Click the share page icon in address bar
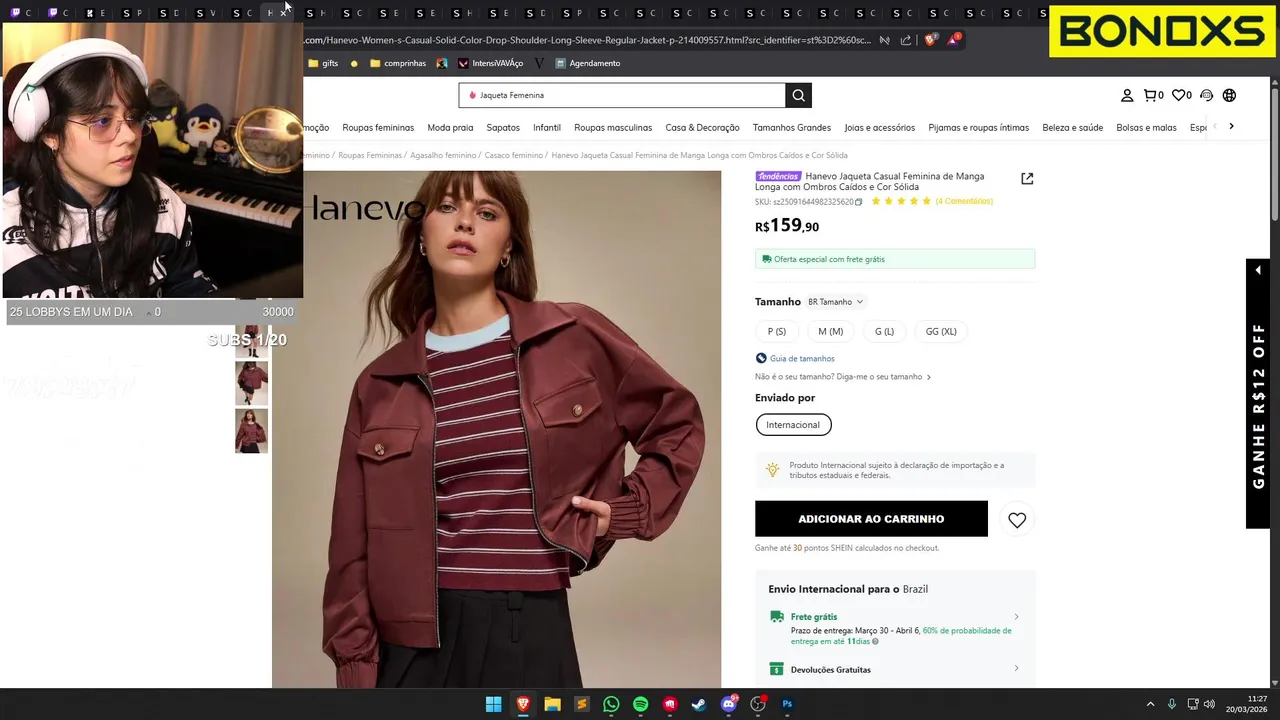The height and width of the screenshot is (720, 1280). tap(906, 40)
